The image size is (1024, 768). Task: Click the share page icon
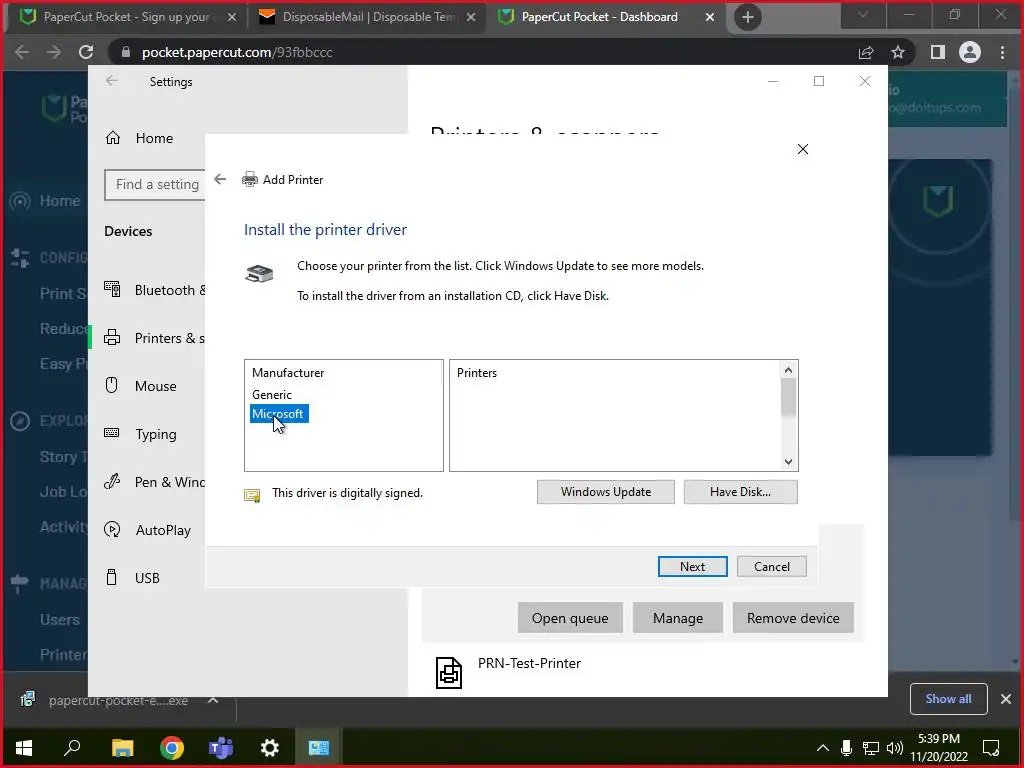tap(866, 52)
